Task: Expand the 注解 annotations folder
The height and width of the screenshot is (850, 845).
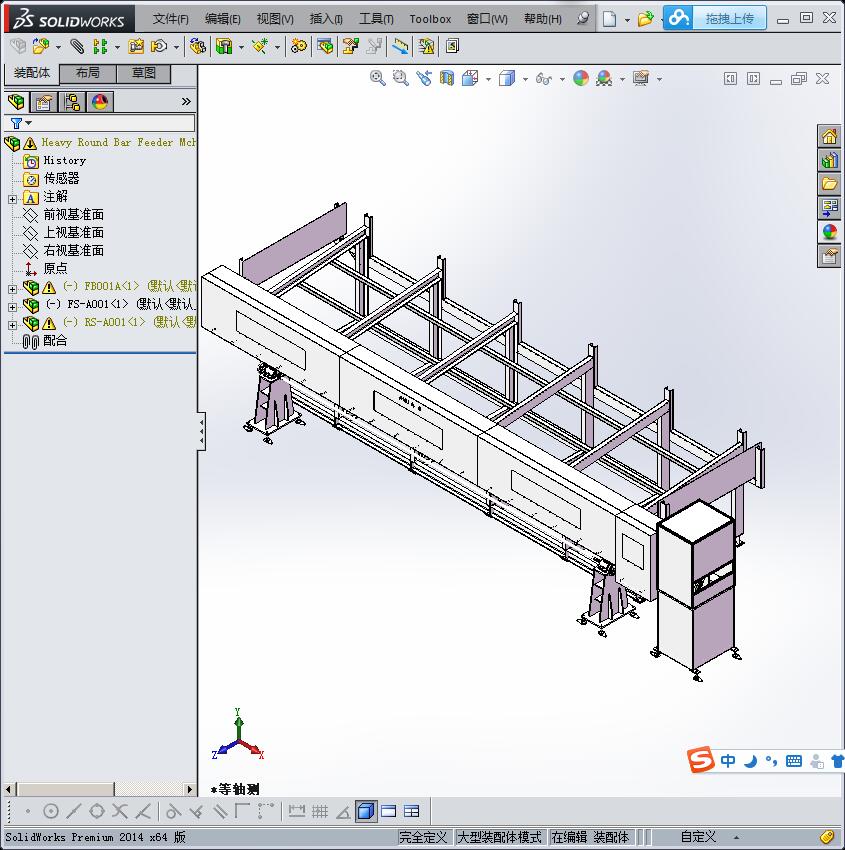Action: [x=12, y=199]
